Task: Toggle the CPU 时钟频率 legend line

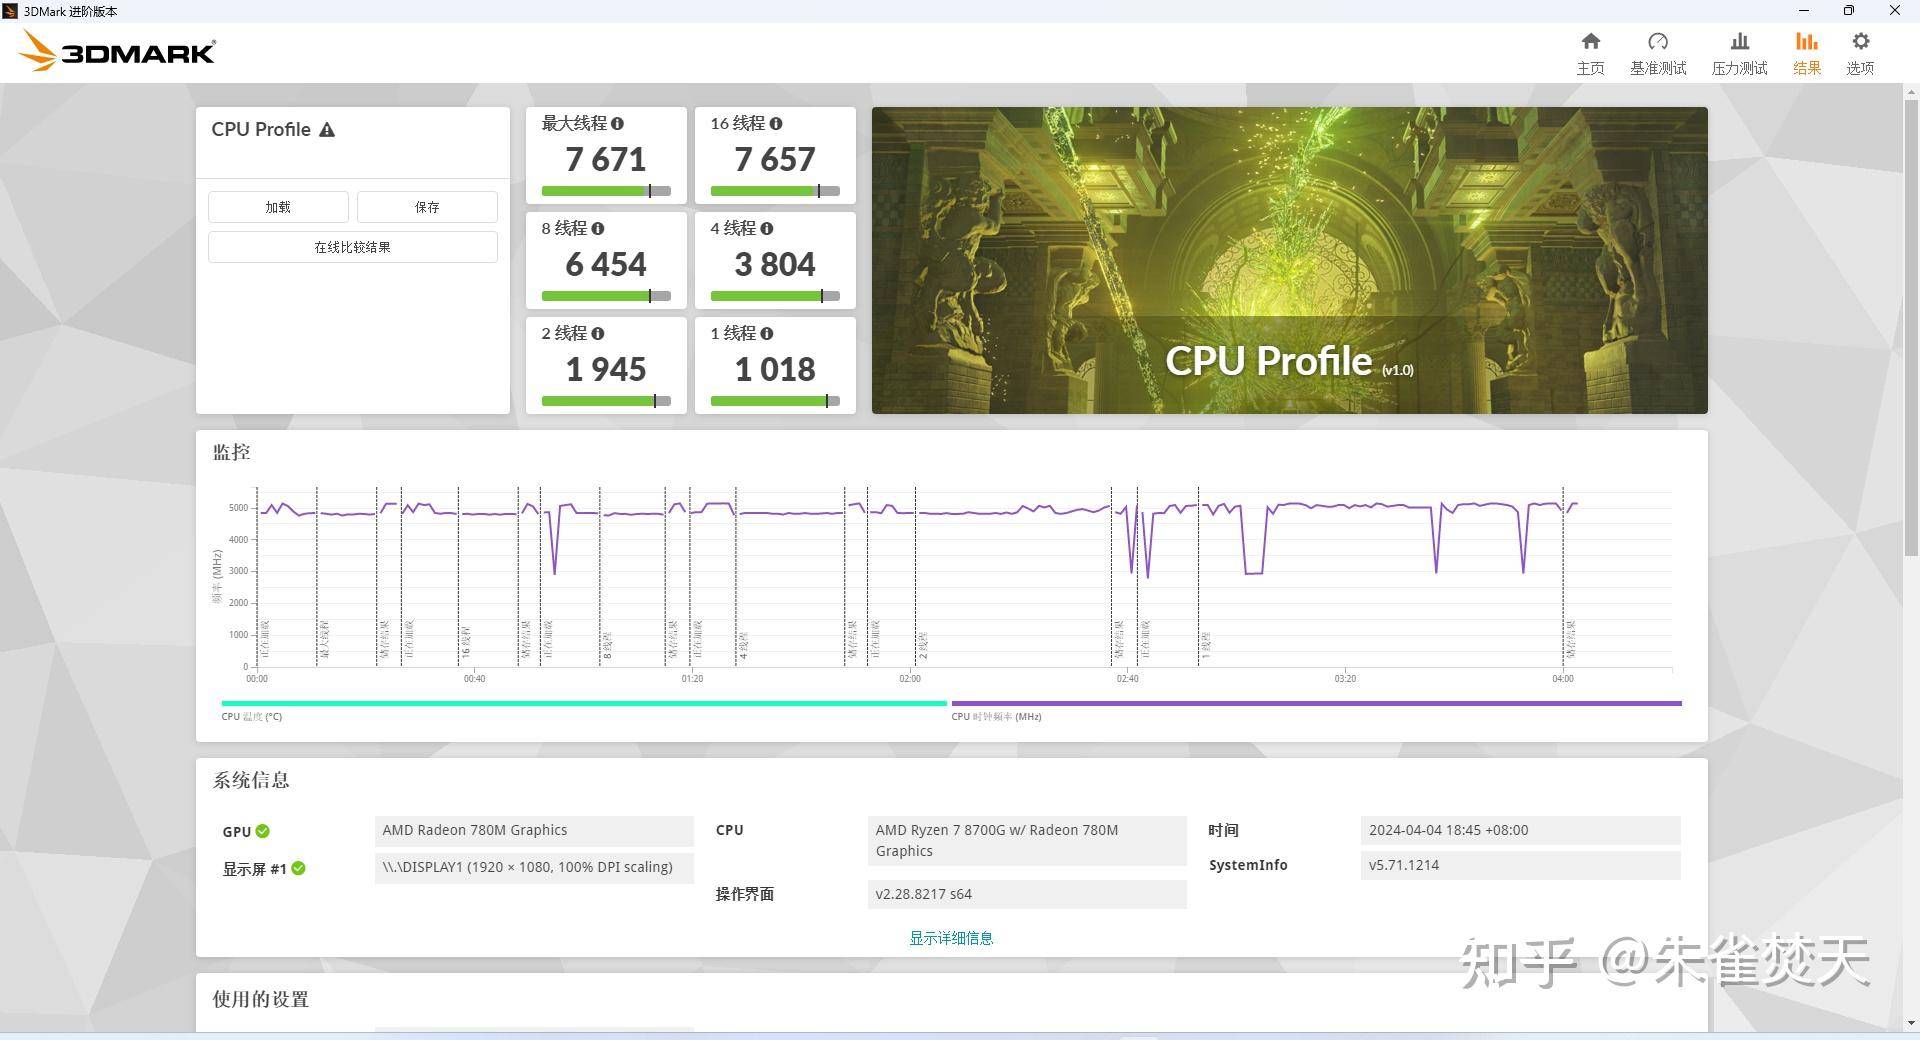Action: tap(1316, 704)
